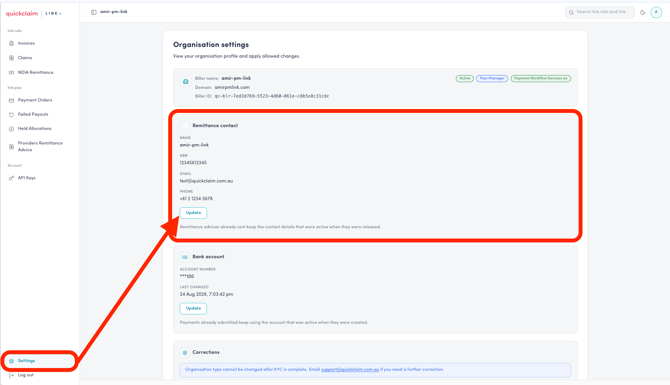Screen dimensions: 670x385
Task: Open Payment Orders
Action: pos(35,100)
